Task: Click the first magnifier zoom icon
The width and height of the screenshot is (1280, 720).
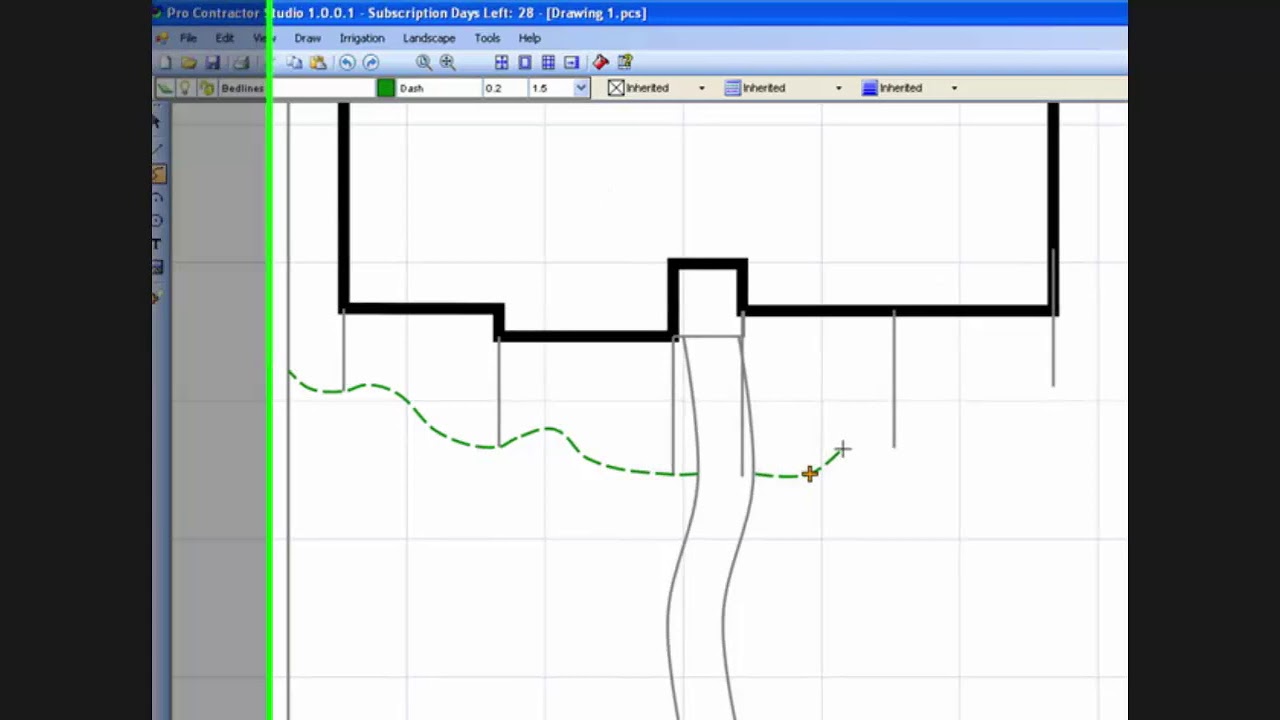Action: [424, 63]
